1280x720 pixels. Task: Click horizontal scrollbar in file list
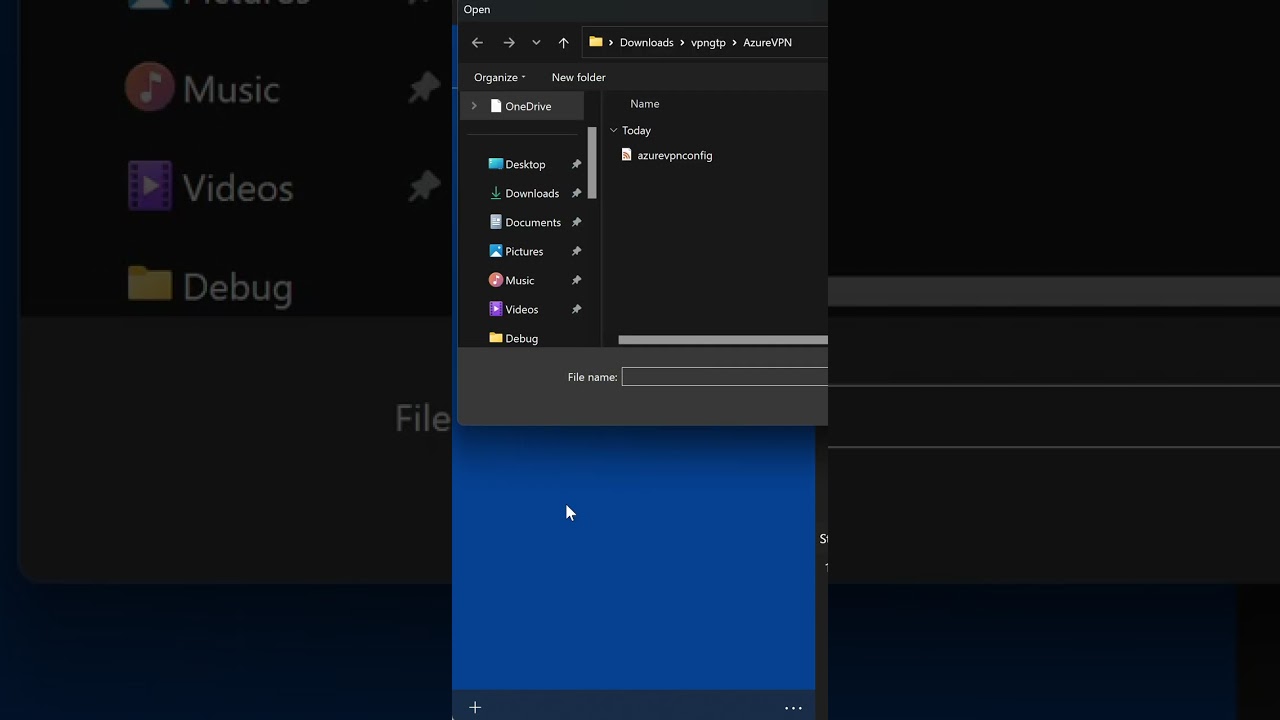click(723, 340)
